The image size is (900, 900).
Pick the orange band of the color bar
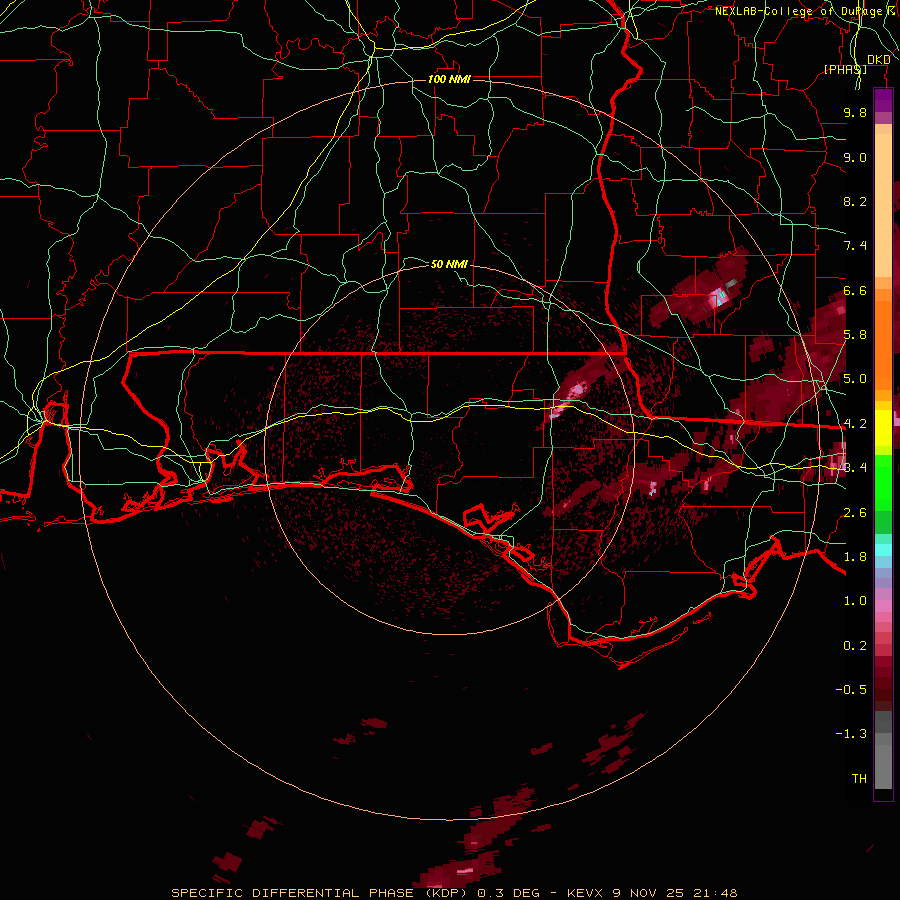click(x=883, y=339)
